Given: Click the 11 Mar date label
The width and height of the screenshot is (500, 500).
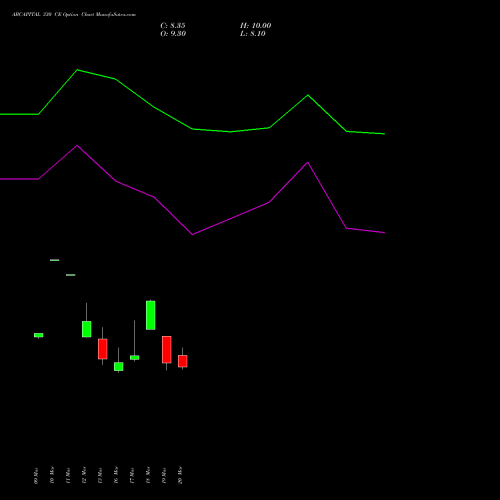Looking at the screenshot, I should click(x=68, y=476).
